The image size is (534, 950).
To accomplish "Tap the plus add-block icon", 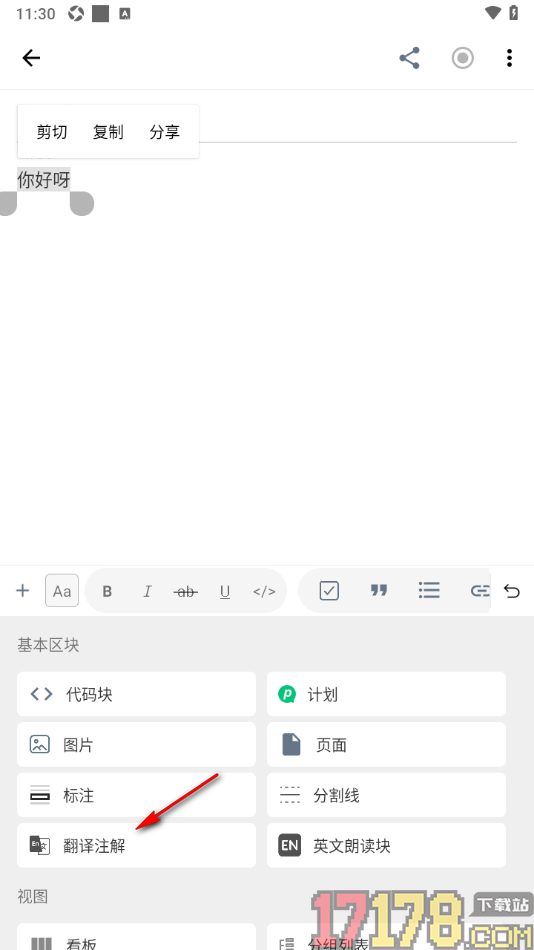I will [x=22, y=590].
